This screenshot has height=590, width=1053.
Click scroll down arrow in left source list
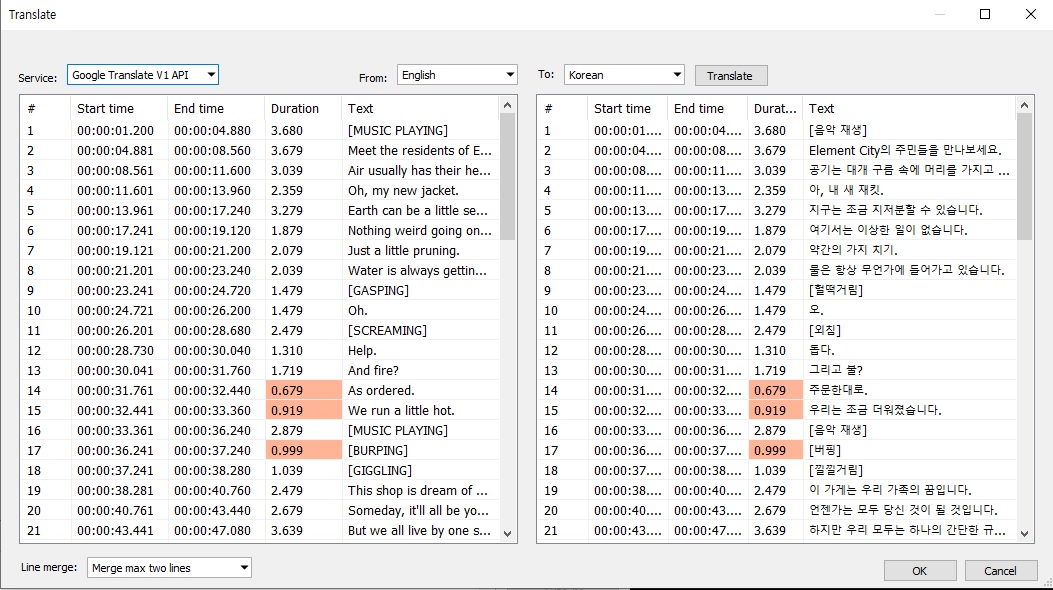tap(508, 534)
